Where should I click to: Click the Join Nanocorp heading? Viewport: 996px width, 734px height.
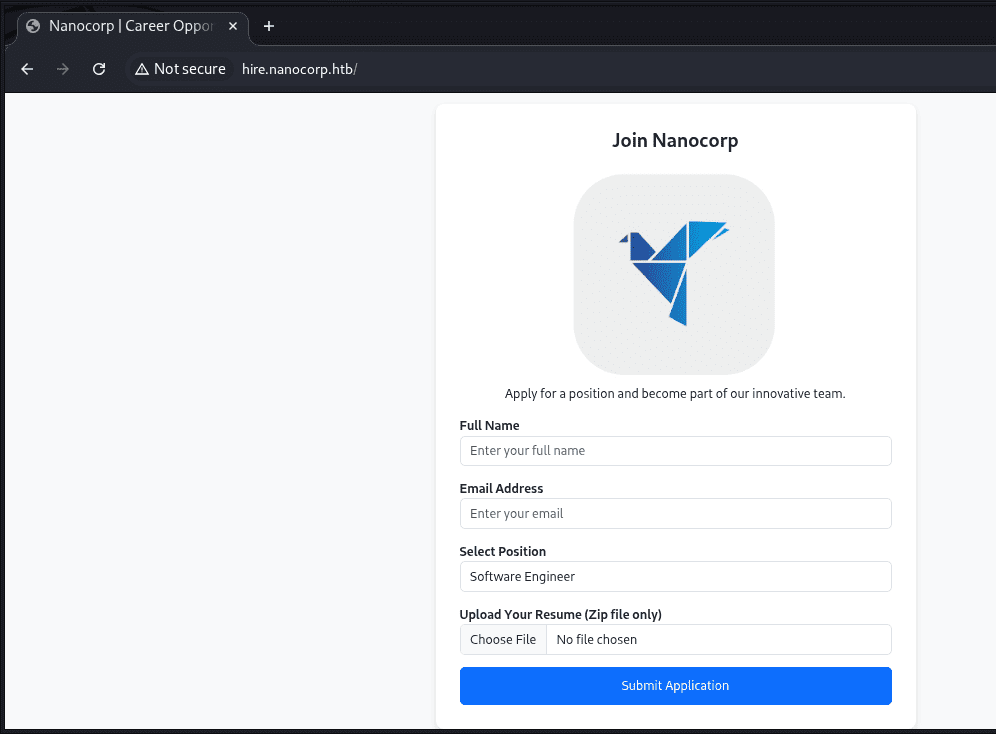coord(675,141)
